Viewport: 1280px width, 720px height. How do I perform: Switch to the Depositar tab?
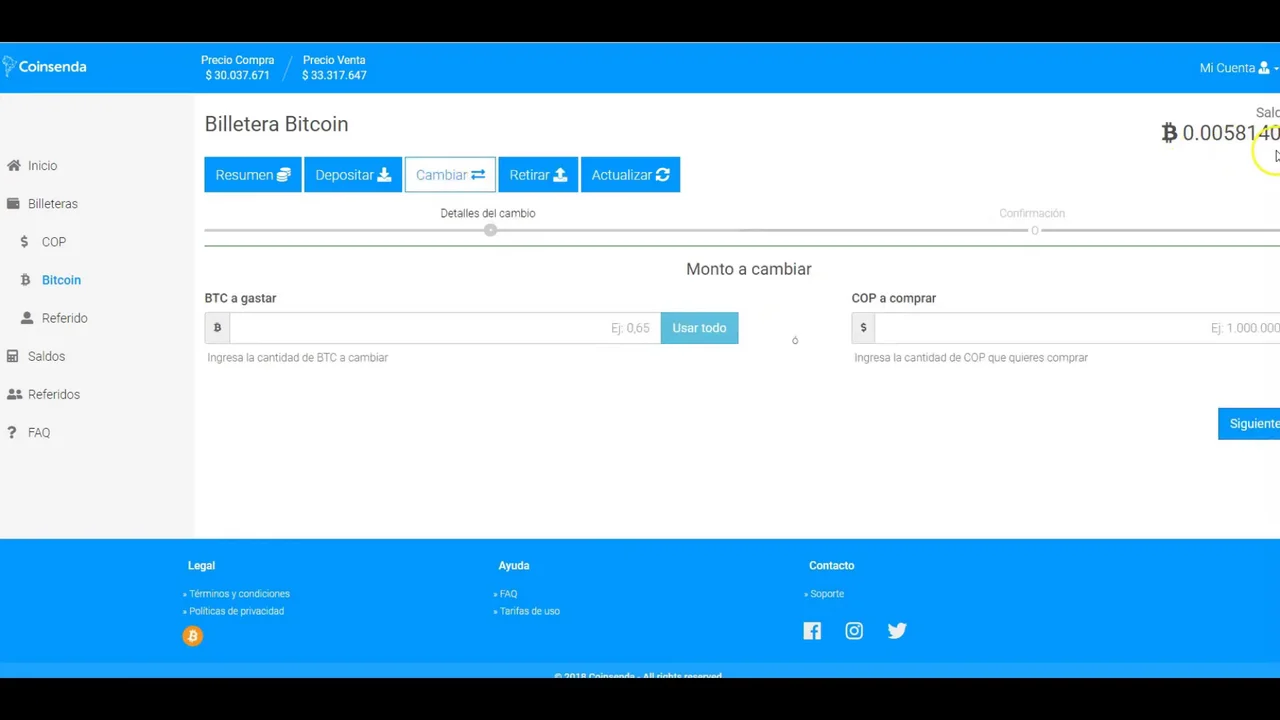click(x=353, y=175)
